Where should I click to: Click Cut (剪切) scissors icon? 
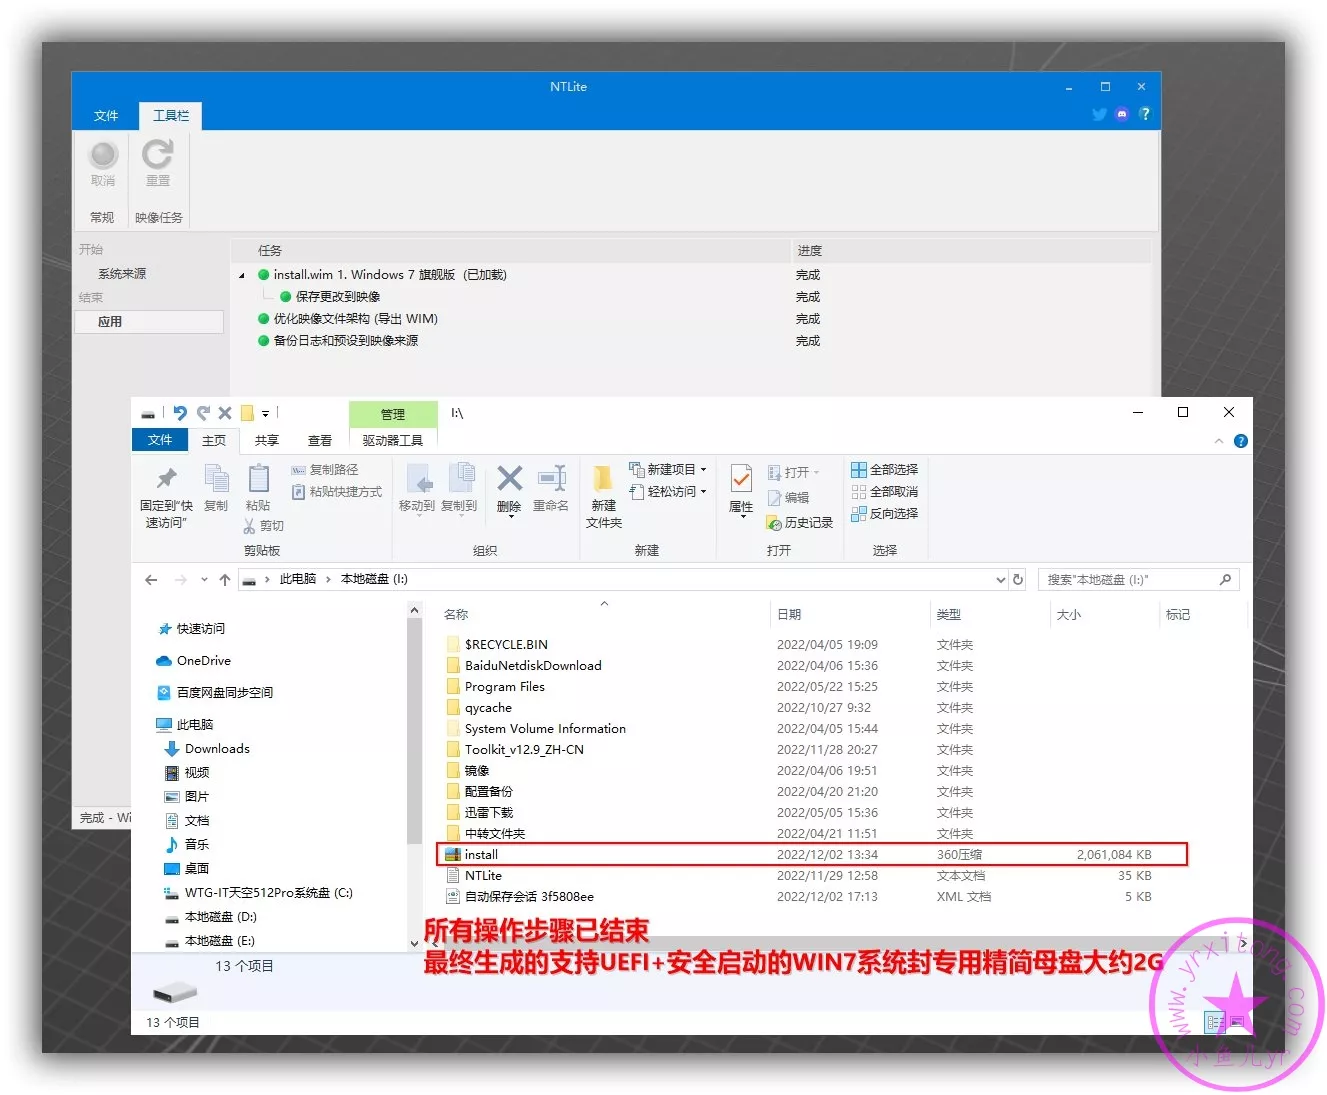click(249, 525)
